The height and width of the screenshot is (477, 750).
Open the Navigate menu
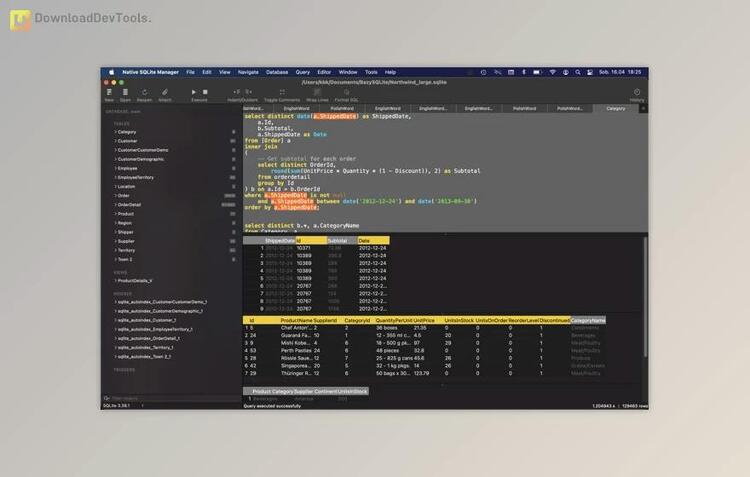point(248,72)
